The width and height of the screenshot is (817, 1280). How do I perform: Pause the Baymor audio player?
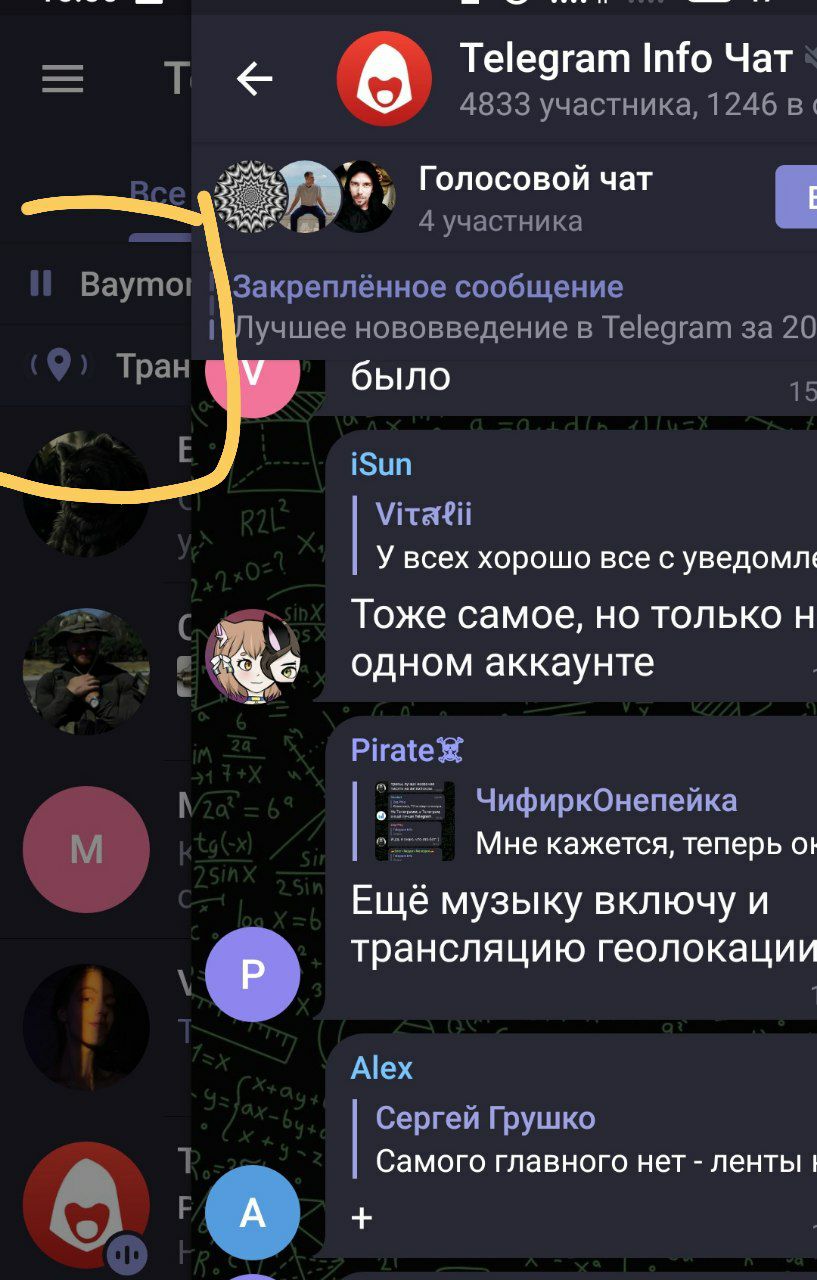pos(41,284)
